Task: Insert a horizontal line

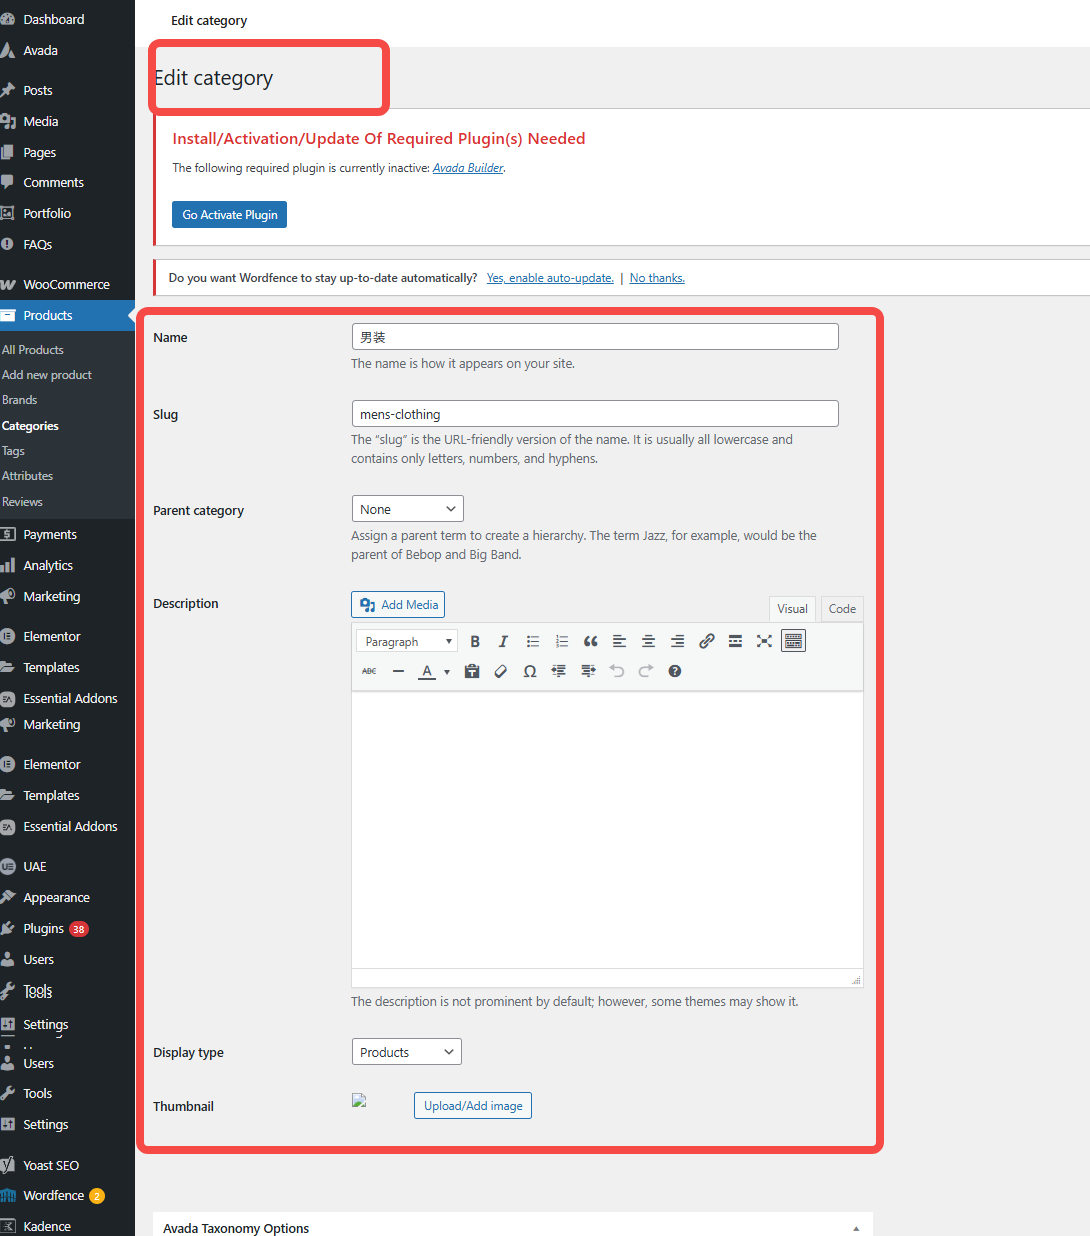Action: point(399,671)
